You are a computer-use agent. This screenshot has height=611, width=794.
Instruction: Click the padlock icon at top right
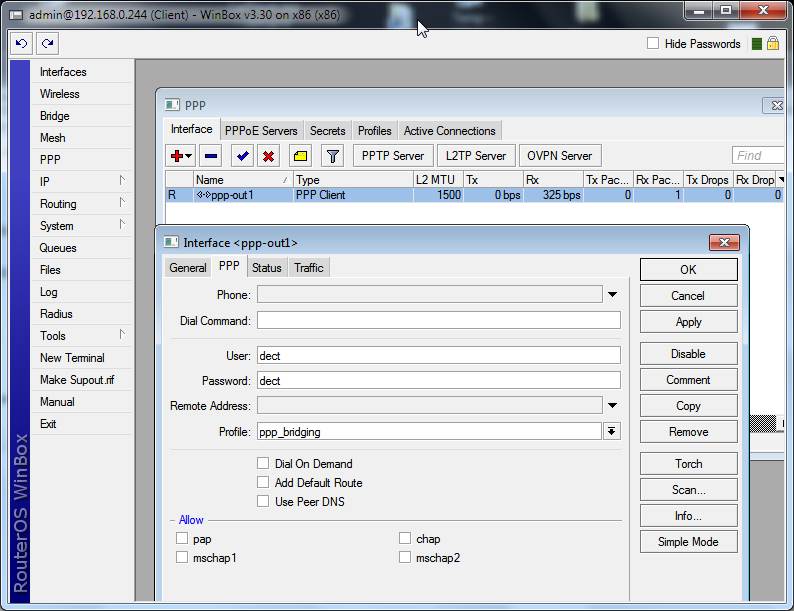[x=773, y=44]
